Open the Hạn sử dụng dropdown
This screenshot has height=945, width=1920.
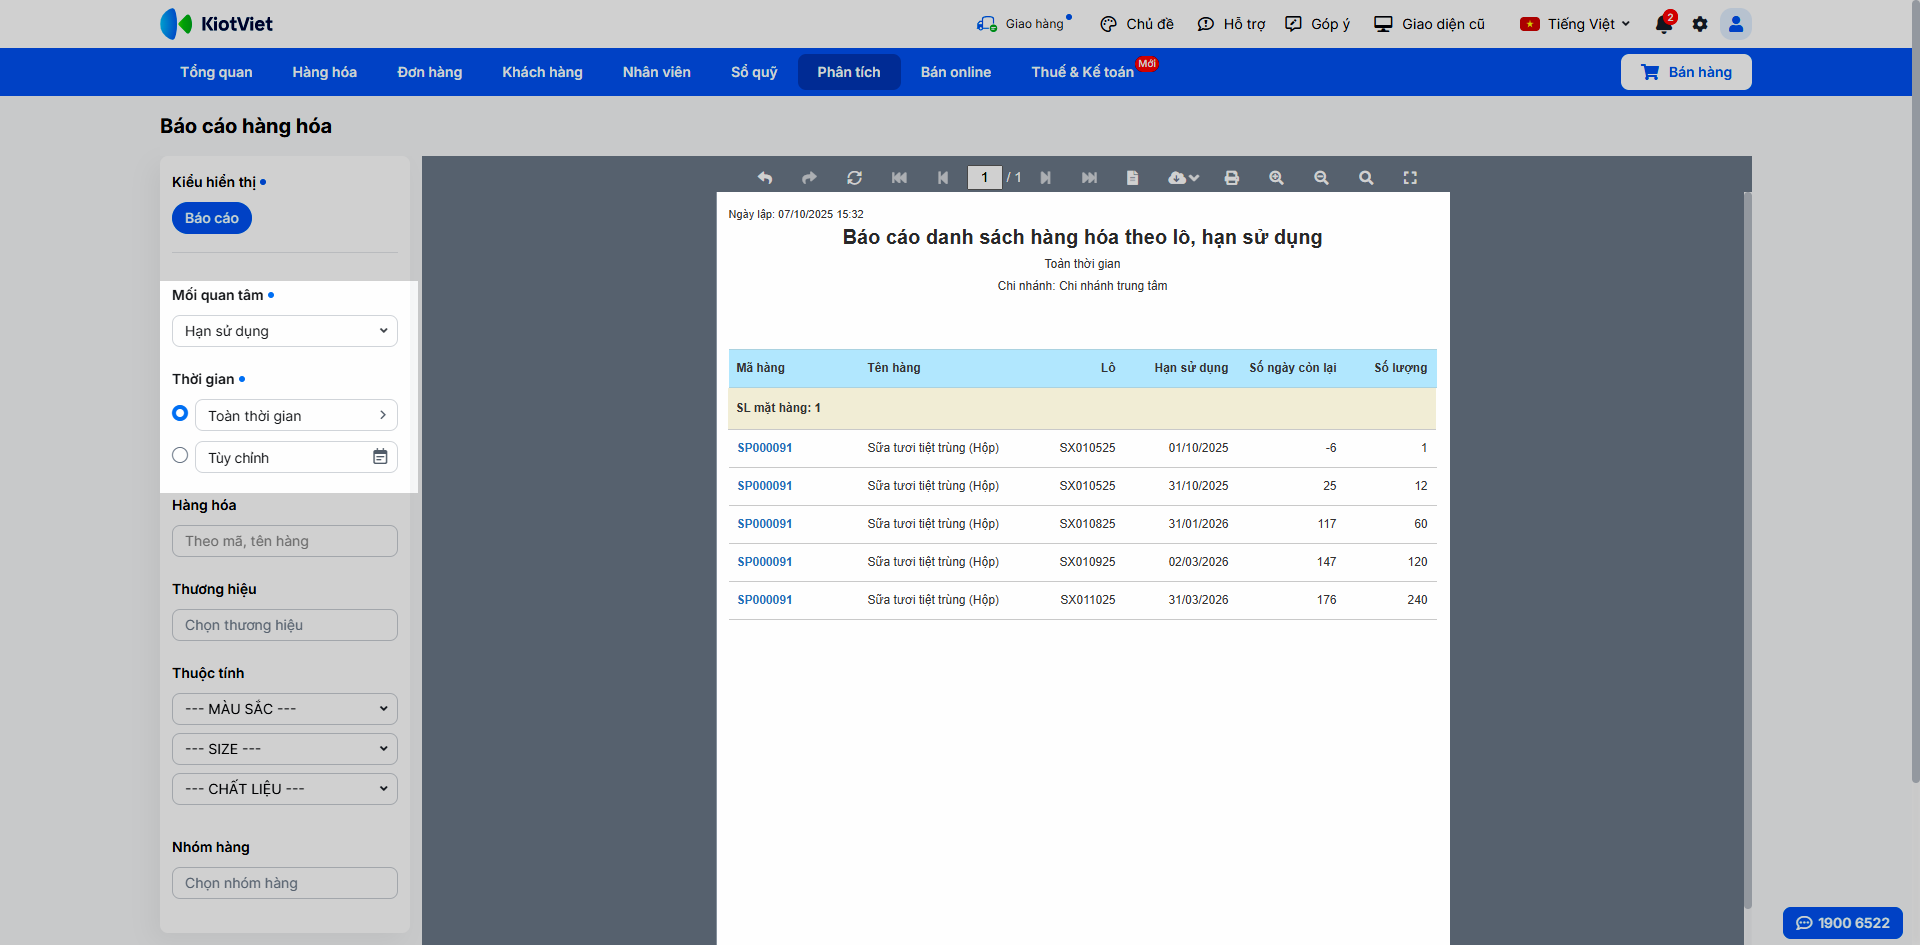285,331
